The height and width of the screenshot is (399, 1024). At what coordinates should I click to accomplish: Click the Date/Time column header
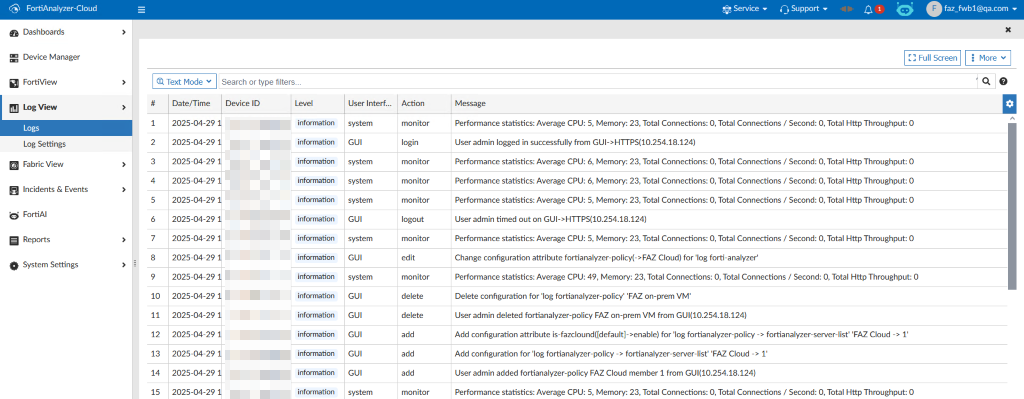click(195, 104)
